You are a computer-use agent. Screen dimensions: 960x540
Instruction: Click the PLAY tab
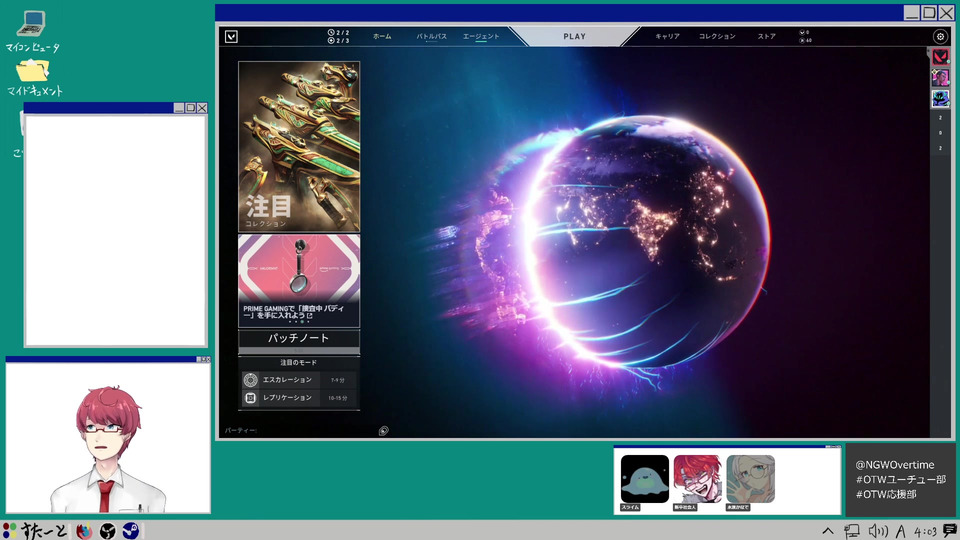(574, 37)
